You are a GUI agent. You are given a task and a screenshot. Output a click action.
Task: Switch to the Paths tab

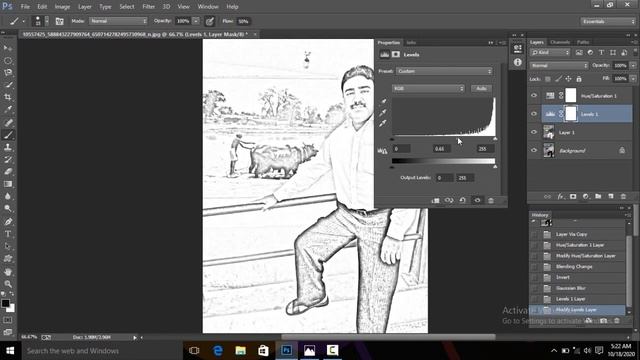pyautogui.click(x=583, y=42)
